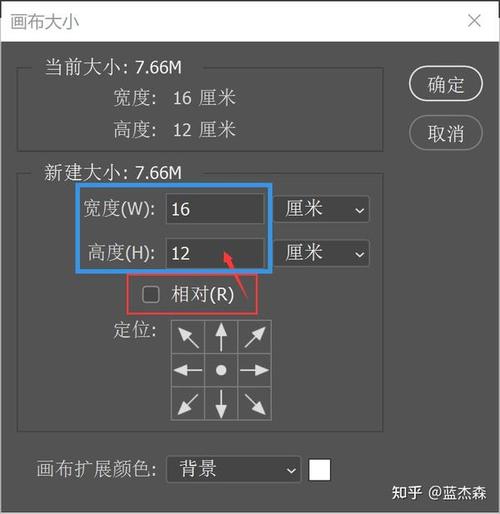Anchor canvas to the bottom-right arrow
The width and height of the screenshot is (500, 514).
click(254, 403)
